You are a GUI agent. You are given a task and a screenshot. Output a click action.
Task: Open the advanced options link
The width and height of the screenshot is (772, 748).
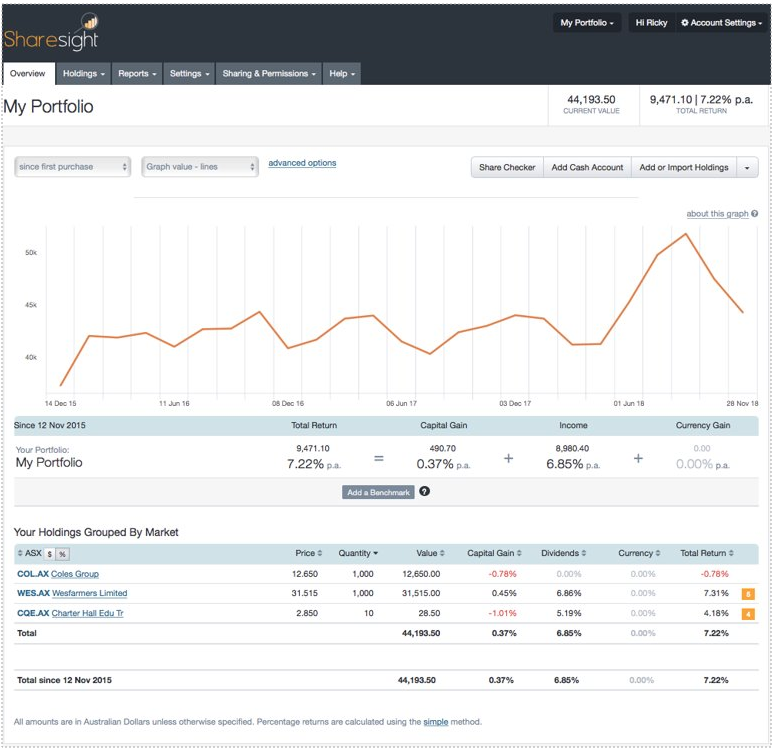tap(302, 163)
